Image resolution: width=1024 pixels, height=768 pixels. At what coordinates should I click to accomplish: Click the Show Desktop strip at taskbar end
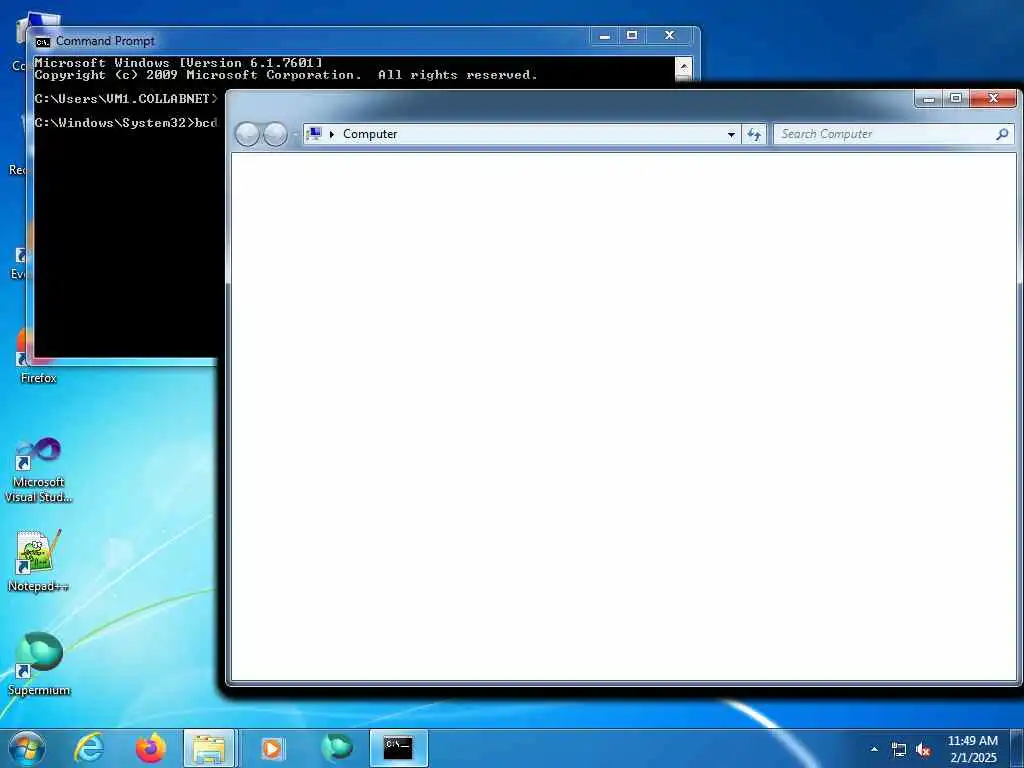coord(1017,749)
